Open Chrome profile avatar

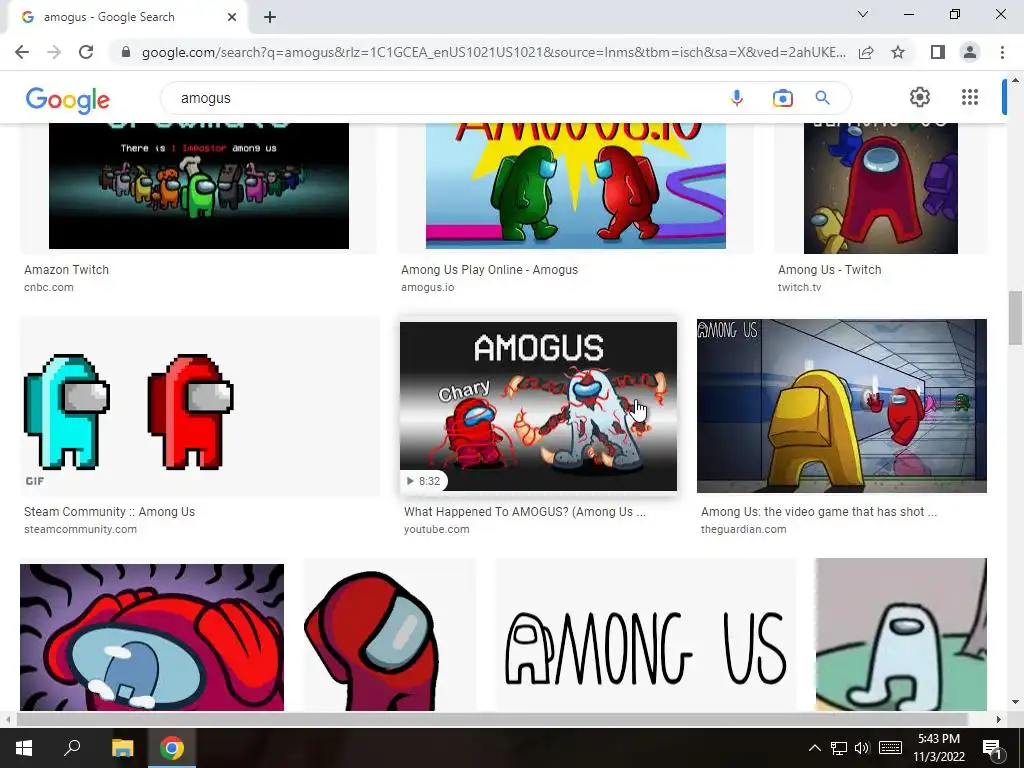click(970, 52)
